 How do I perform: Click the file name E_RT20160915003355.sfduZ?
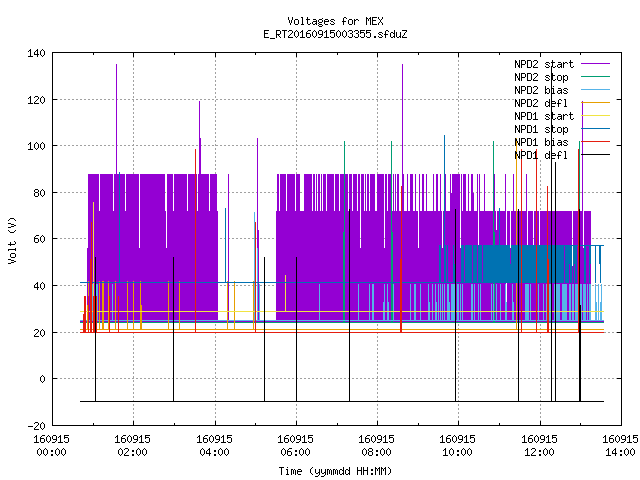point(335,34)
